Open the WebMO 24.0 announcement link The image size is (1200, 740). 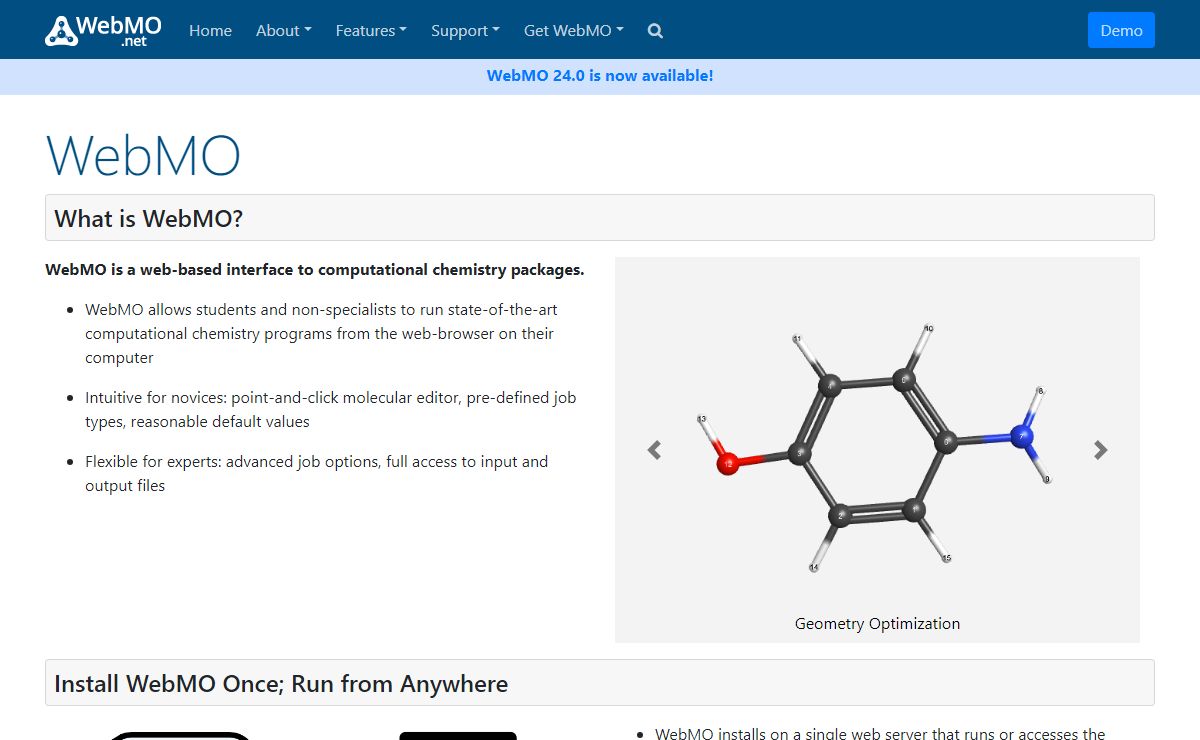(x=600, y=76)
